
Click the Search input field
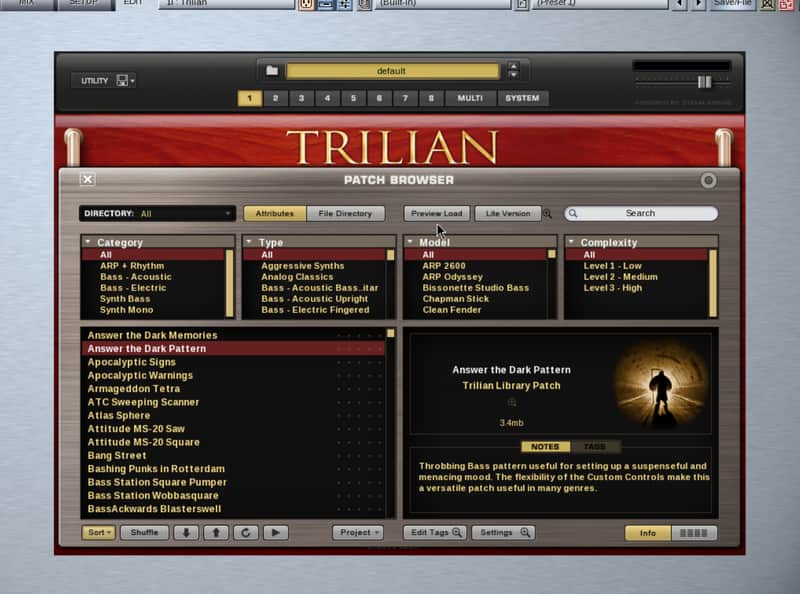coord(641,213)
